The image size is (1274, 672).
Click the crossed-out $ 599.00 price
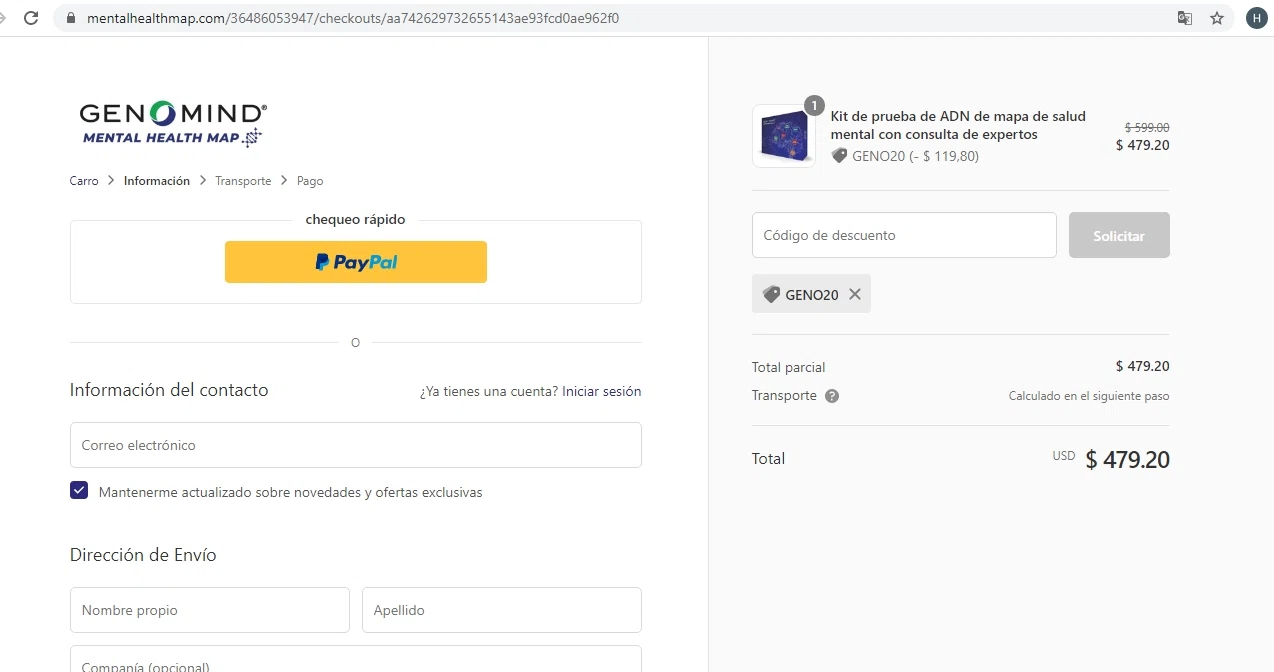coord(1147,128)
